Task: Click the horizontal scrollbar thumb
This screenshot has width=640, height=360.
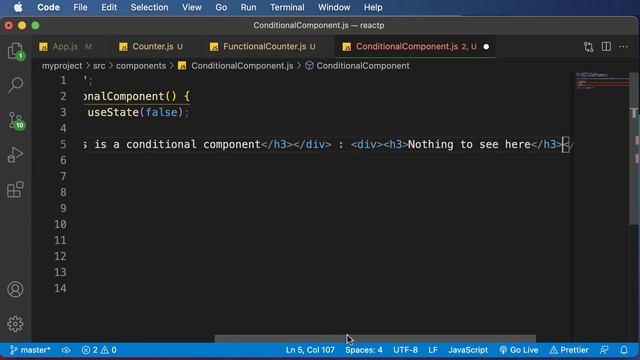Action: tap(375, 338)
